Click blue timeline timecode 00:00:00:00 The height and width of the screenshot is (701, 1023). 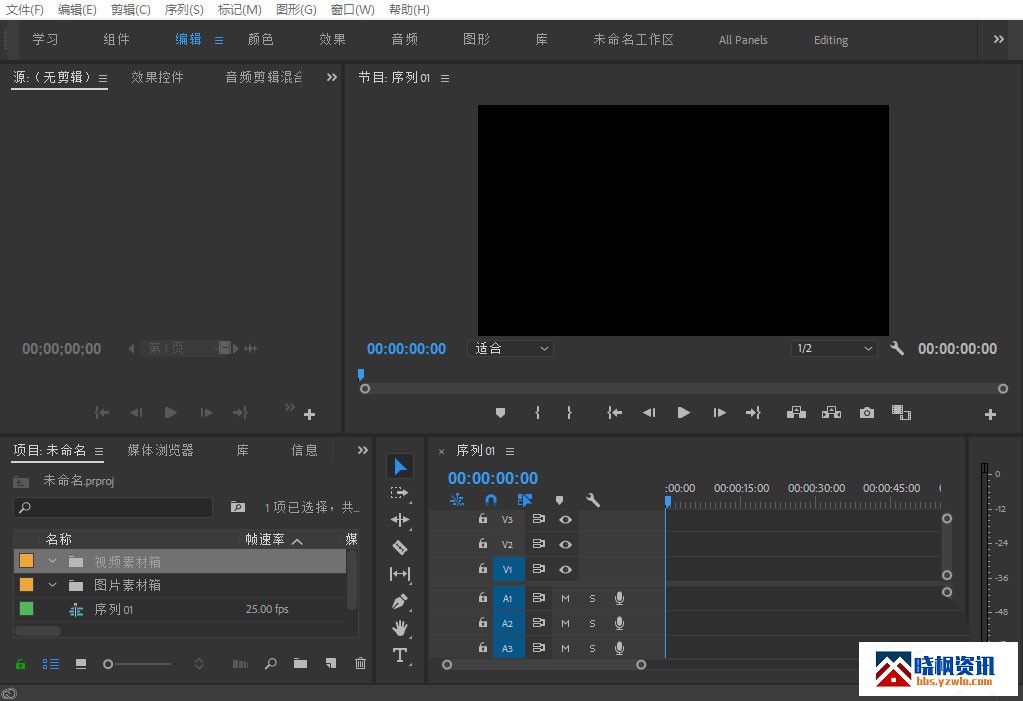493,478
